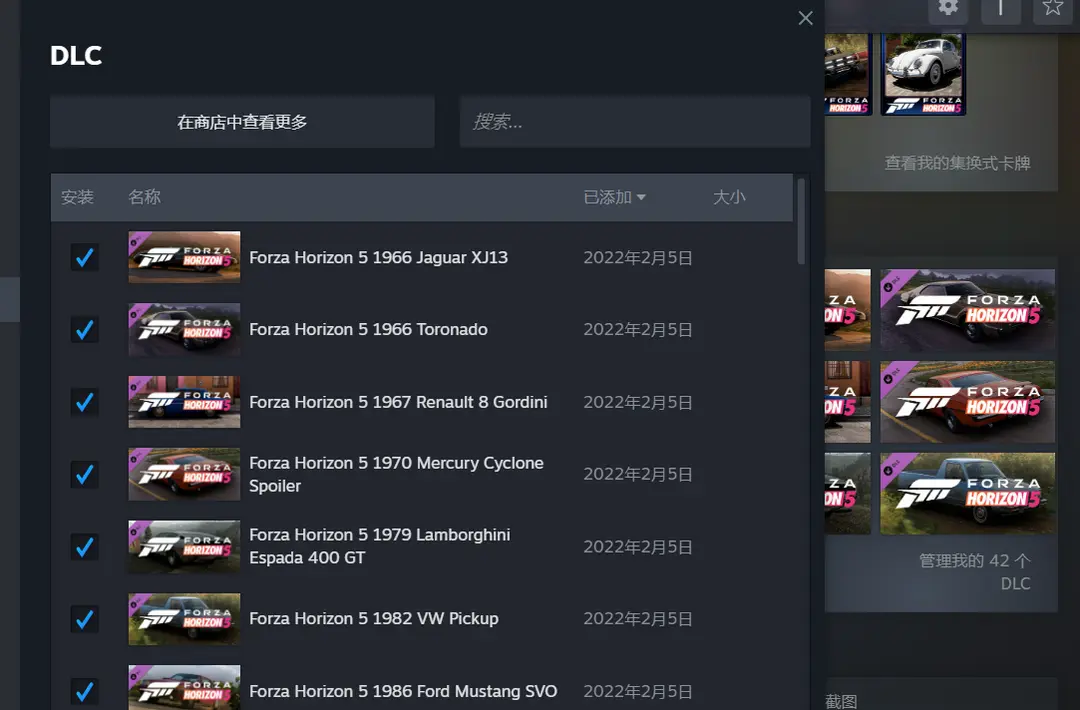Image resolution: width=1080 pixels, height=710 pixels.
Task: Open 1966 Toronado DLC thumbnail
Action: tap(185, 329)
